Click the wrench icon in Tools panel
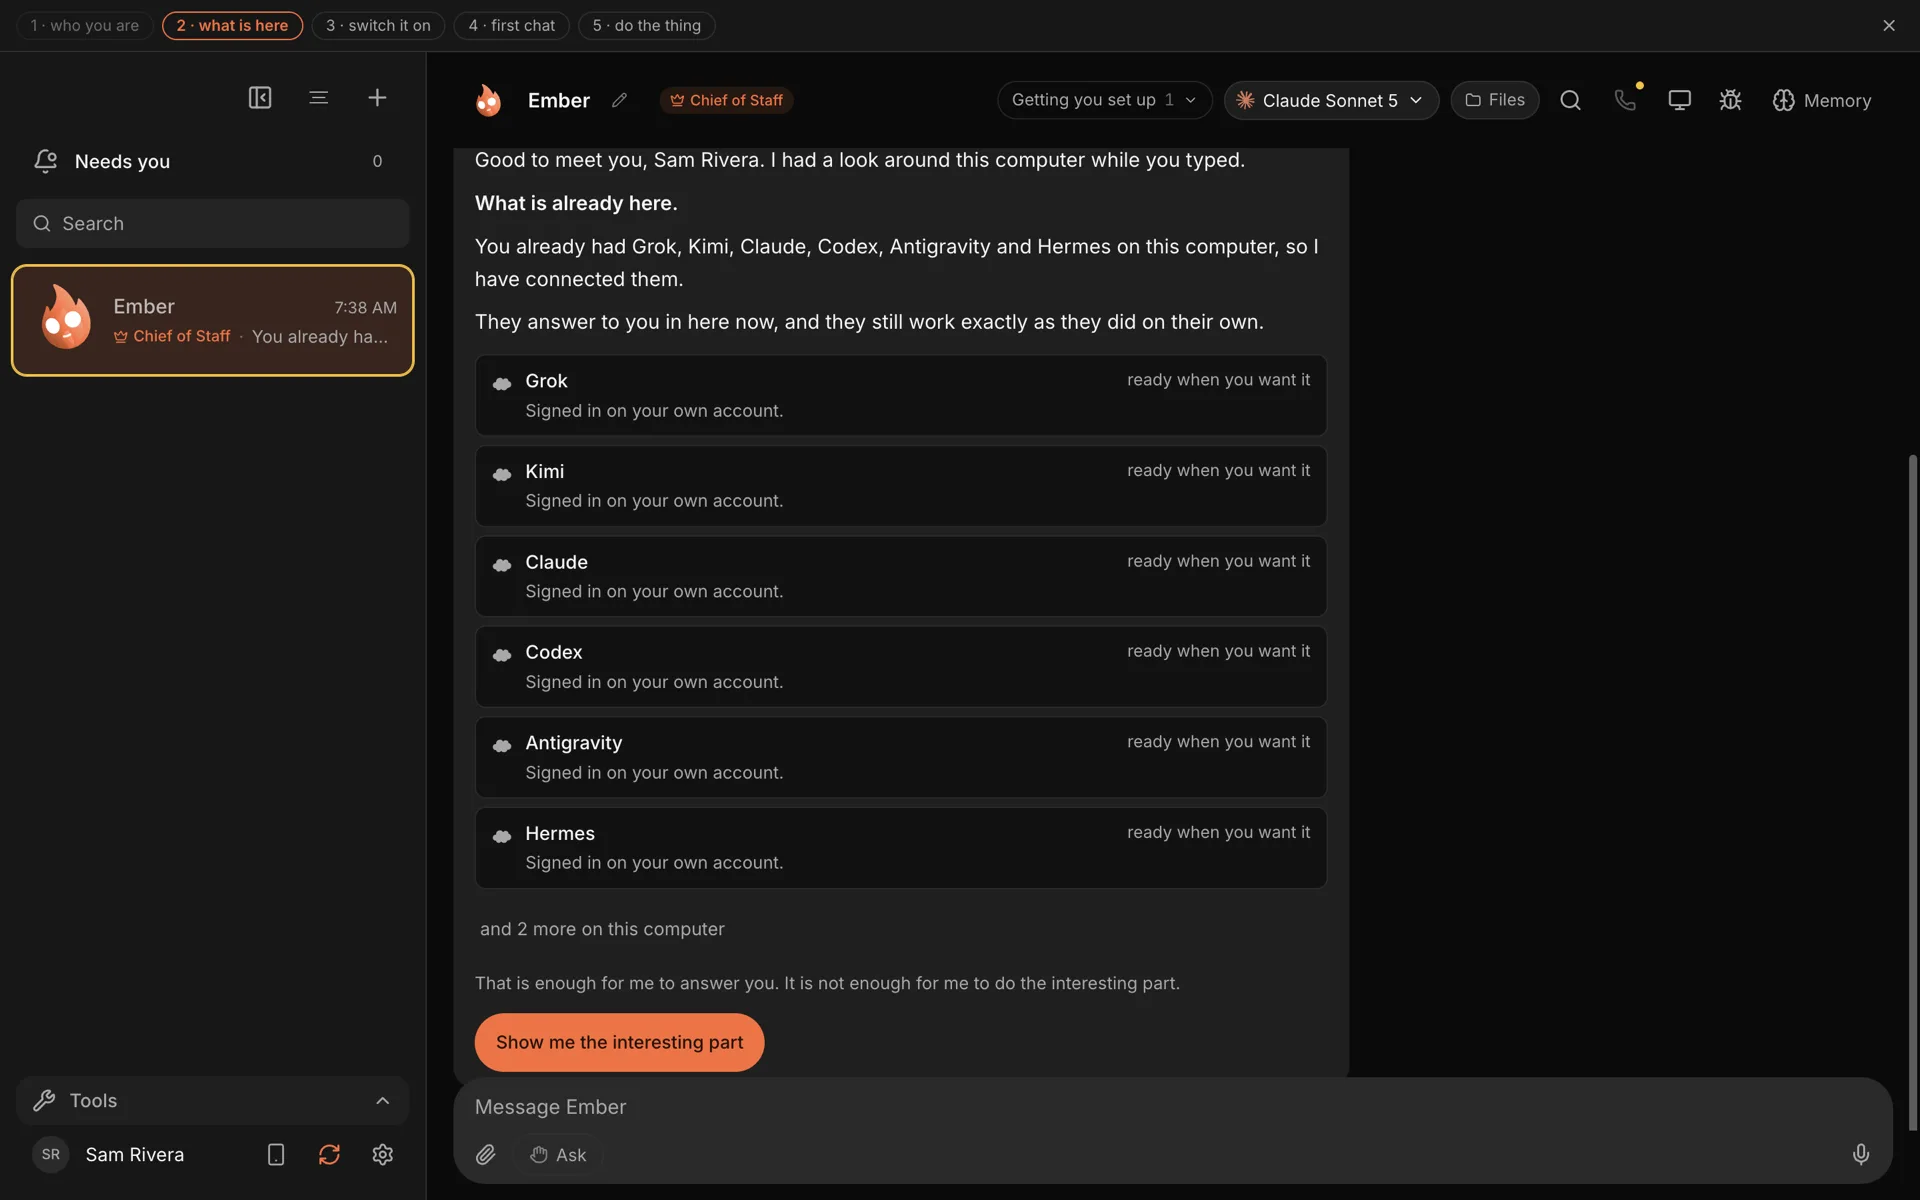Screen dimensions: 1920x1200 click(44, 1101)
